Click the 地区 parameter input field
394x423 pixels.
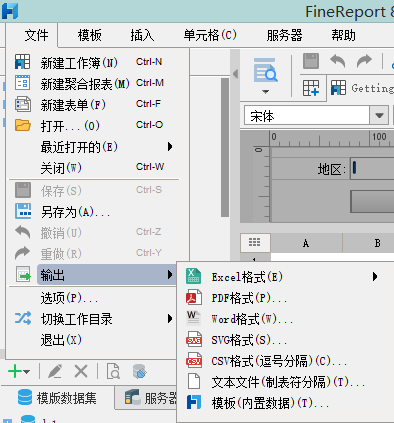point(372,169)
